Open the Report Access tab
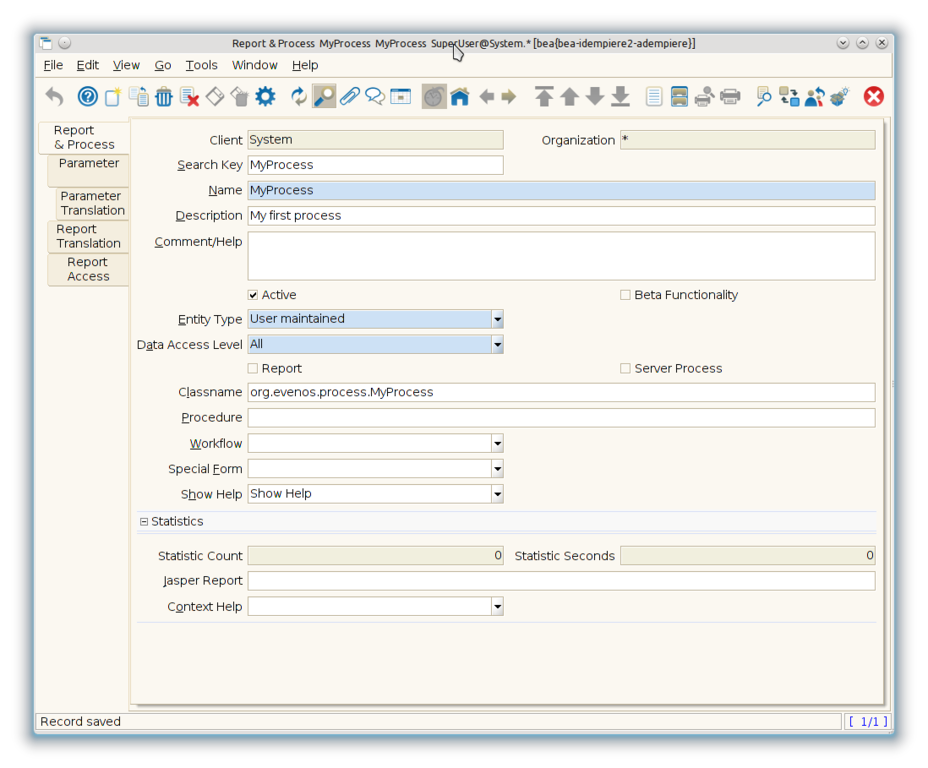Viewport: 928px width, 768px height. [x=88, y=269]
